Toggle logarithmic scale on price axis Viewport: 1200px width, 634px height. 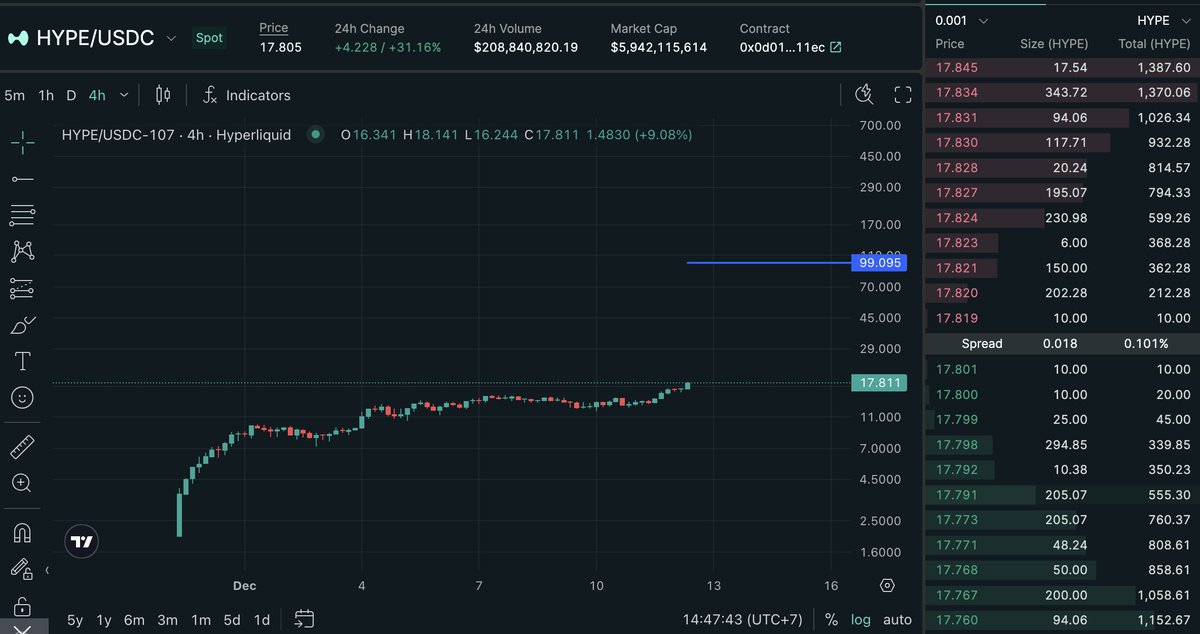tap(861, 619)
